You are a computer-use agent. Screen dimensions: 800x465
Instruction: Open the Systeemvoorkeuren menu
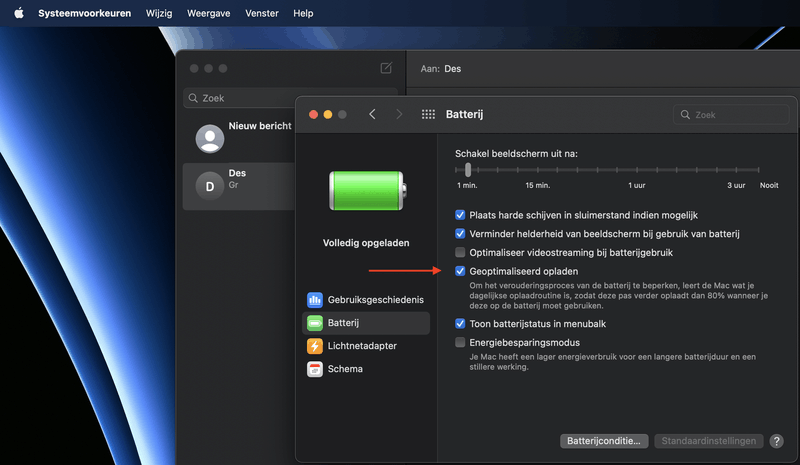pyautogui.click(x=84, y=13)
